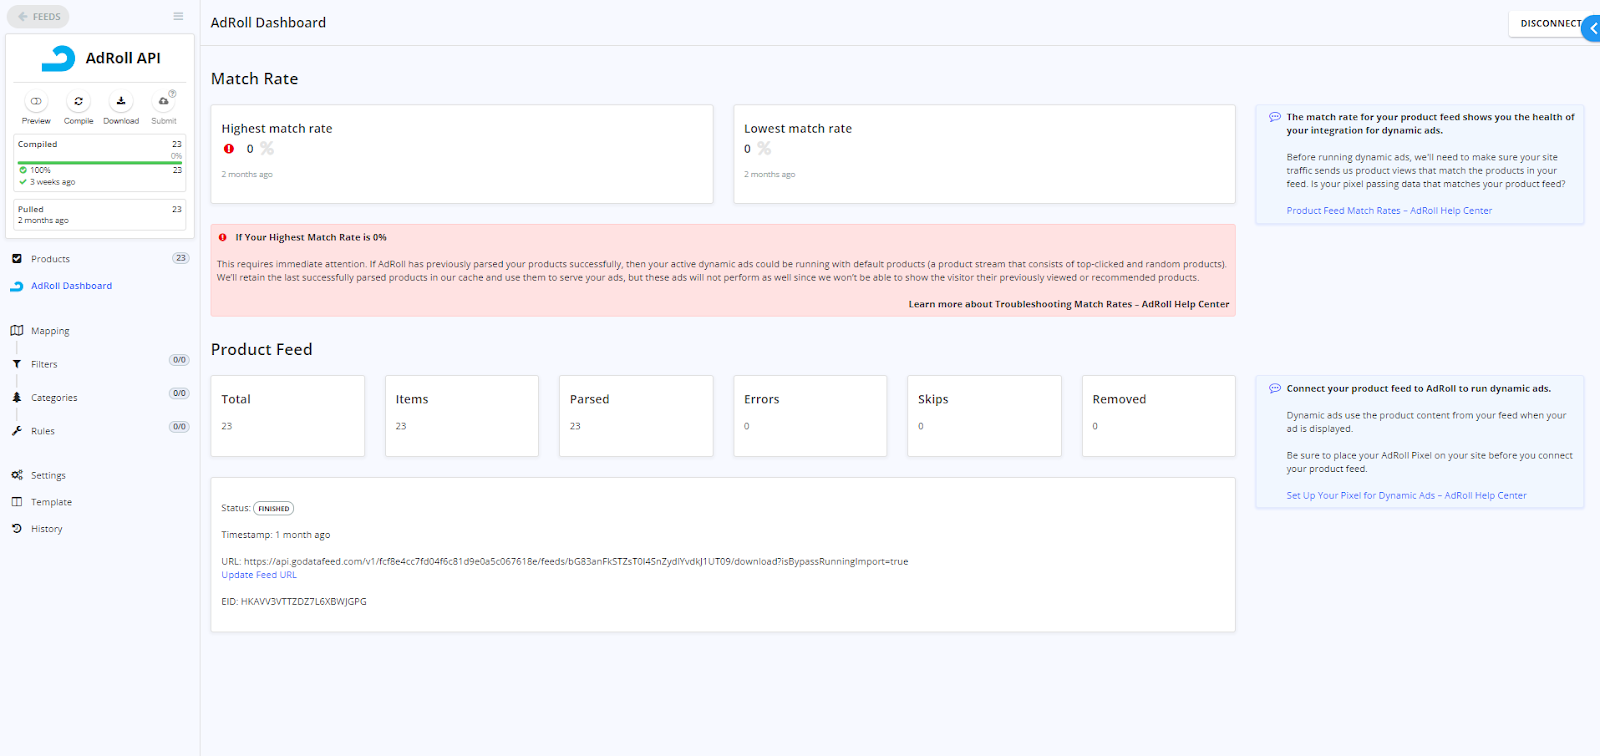The height and width of the screenshot is (756, 1600).
Task: Collapse sidebar with the hamburger menu icon
Action: [x=178, y=17]
